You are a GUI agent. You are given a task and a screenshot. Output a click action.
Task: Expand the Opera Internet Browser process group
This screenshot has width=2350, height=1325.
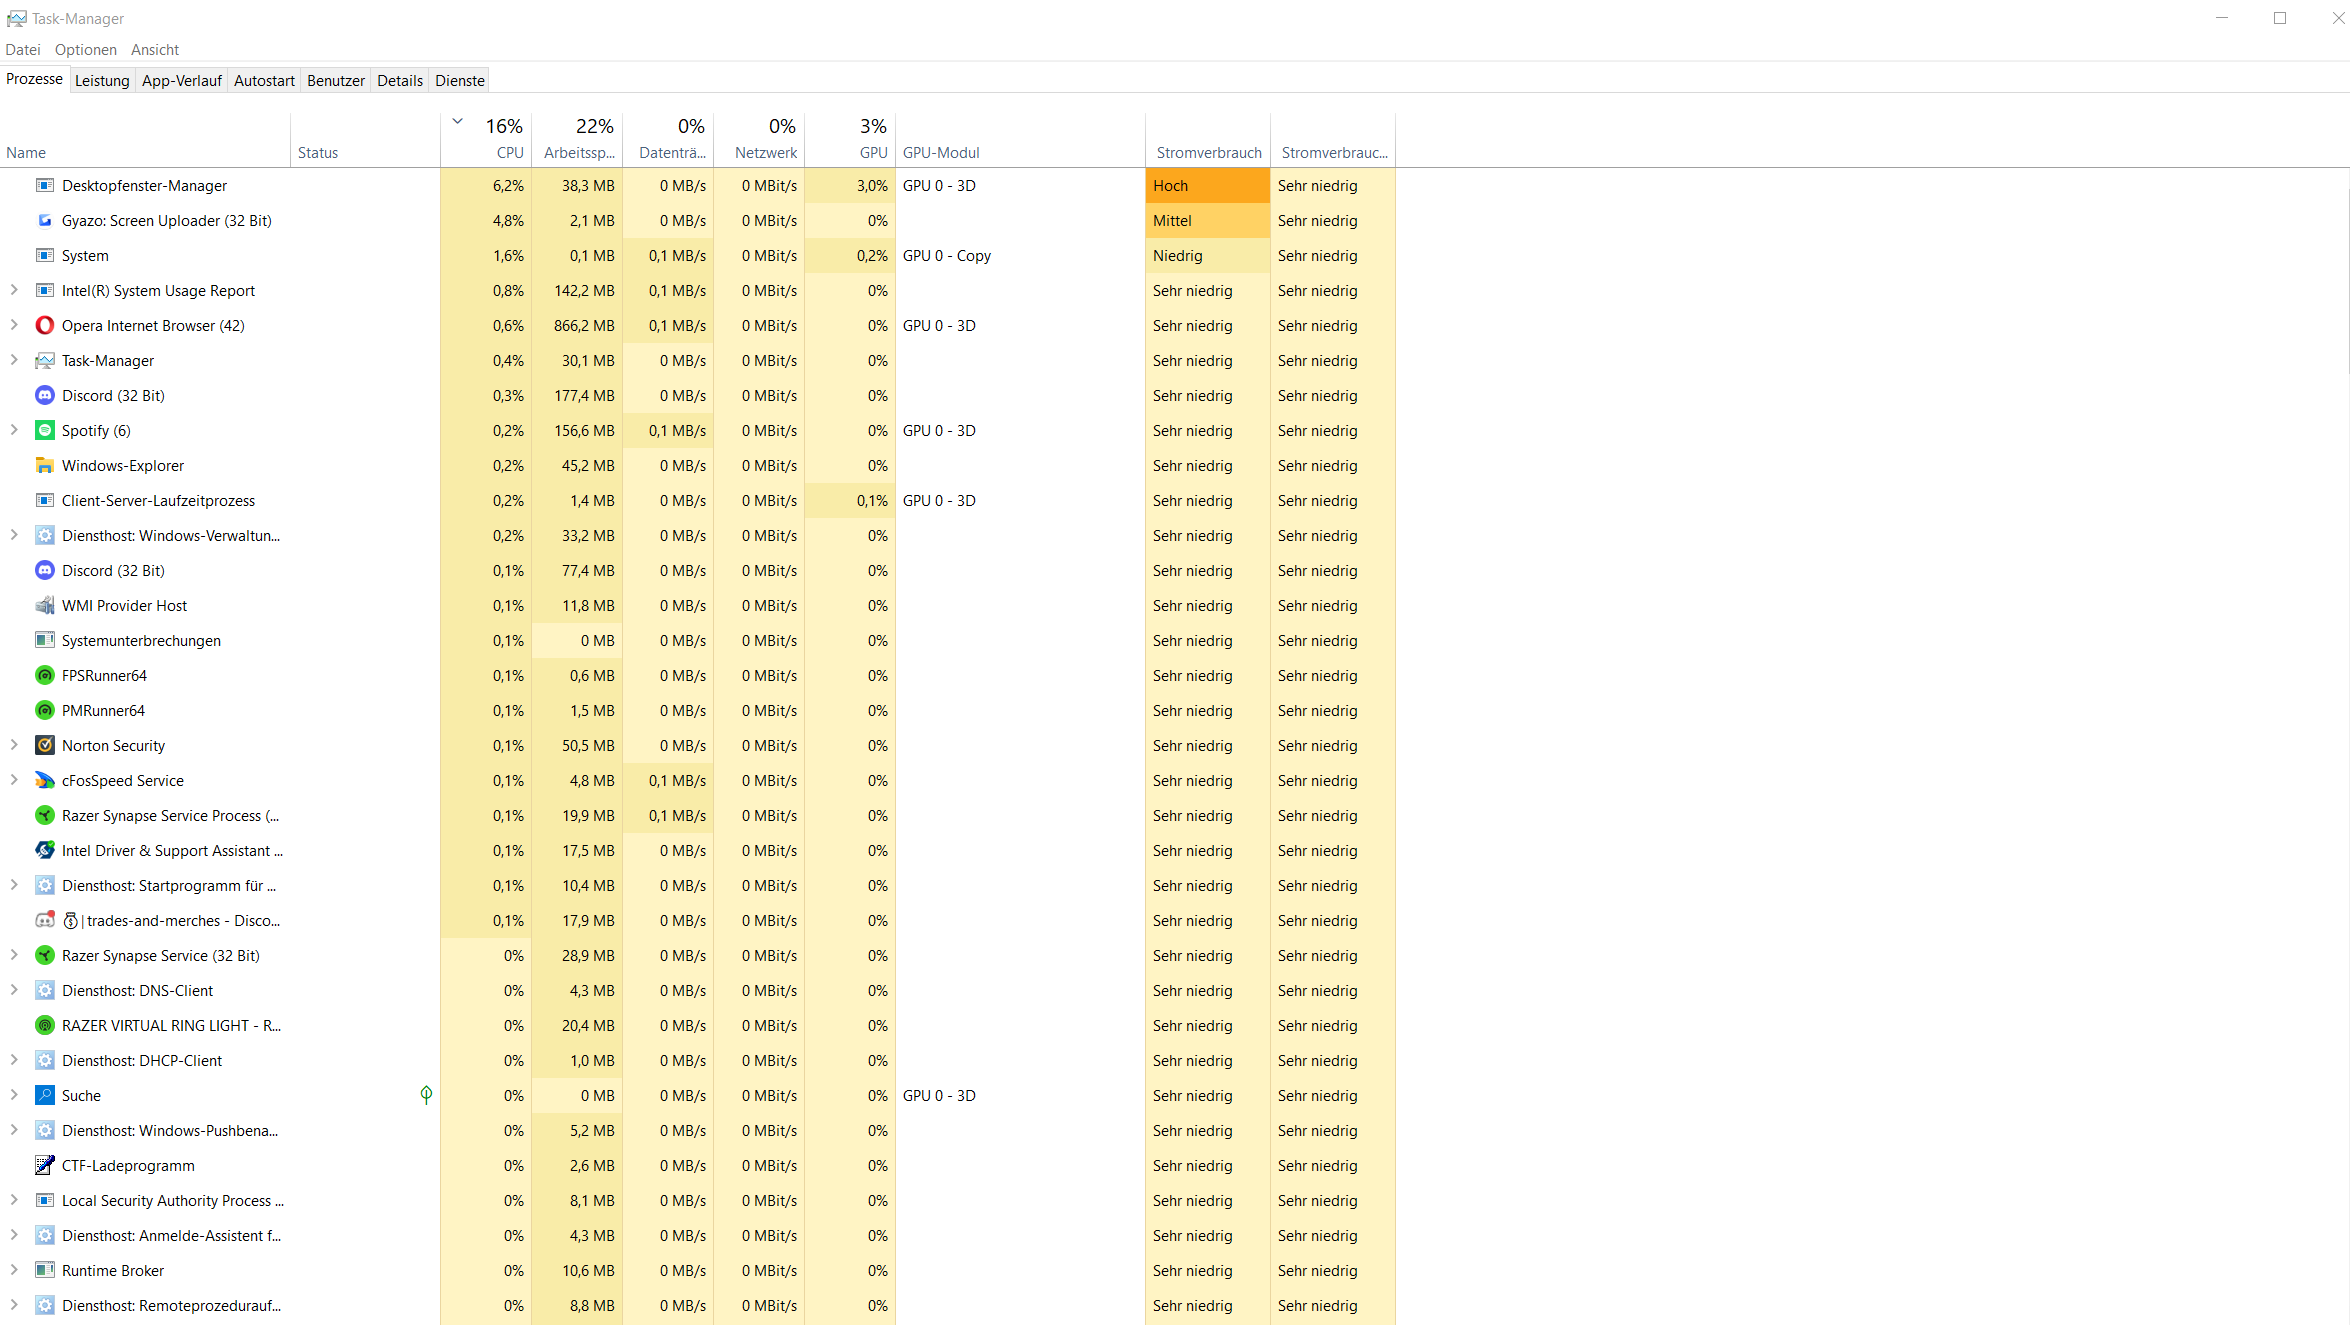(14, 325)
